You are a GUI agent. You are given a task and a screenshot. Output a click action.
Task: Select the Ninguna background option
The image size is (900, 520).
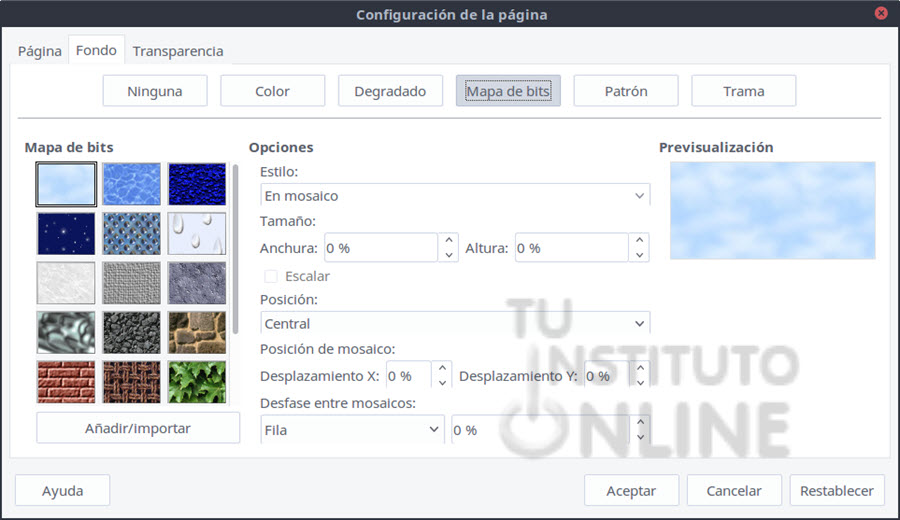[155, 91]
